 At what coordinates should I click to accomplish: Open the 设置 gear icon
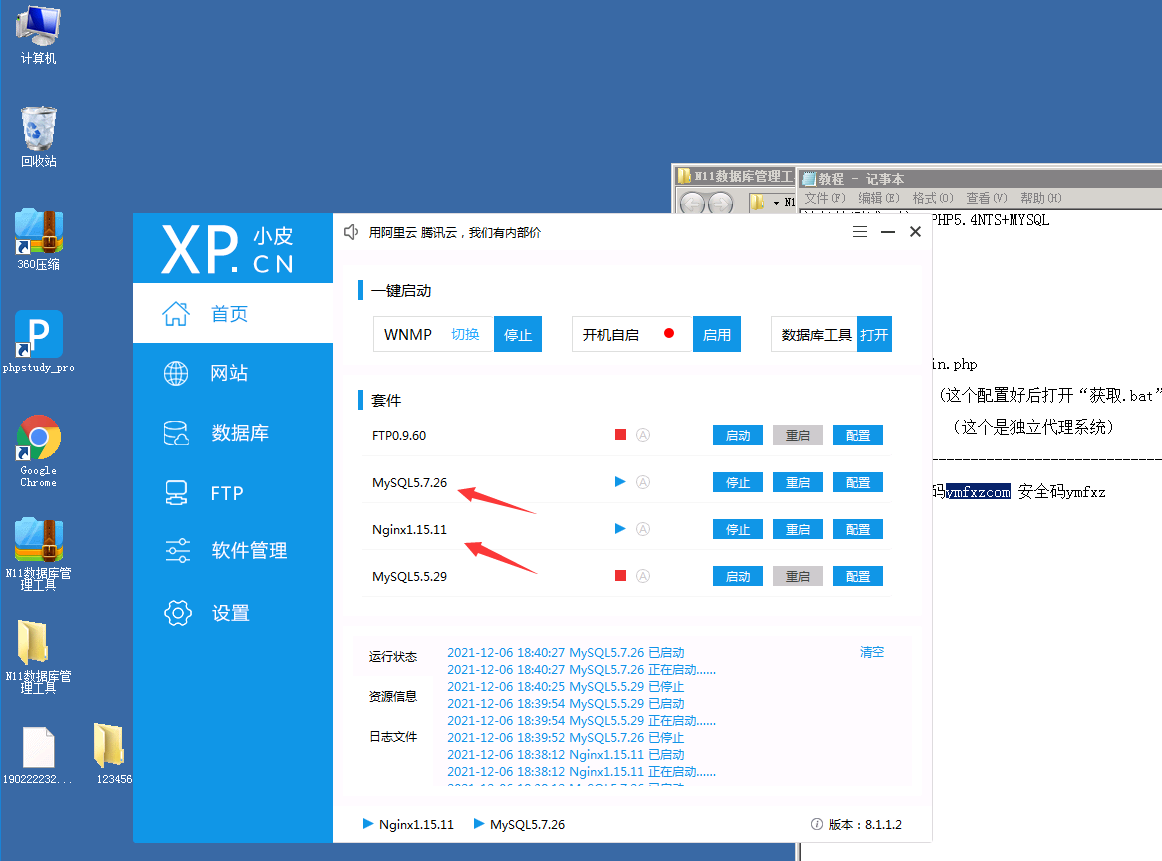tap(177, 613)
